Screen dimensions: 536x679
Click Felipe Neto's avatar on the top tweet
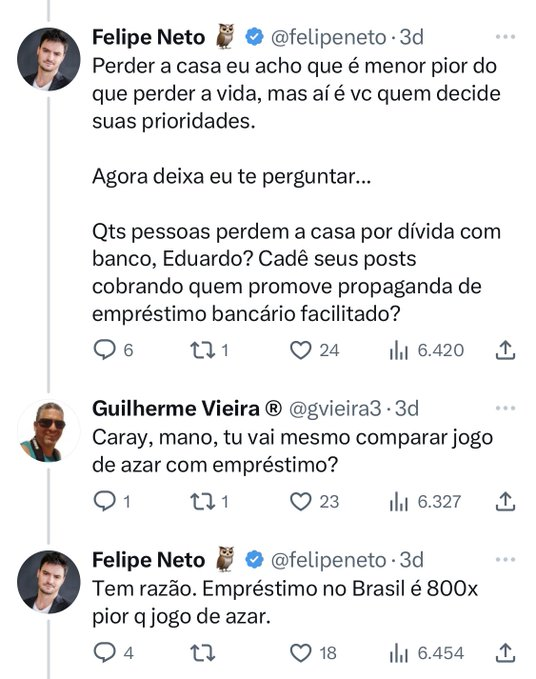tap(48, 59)
